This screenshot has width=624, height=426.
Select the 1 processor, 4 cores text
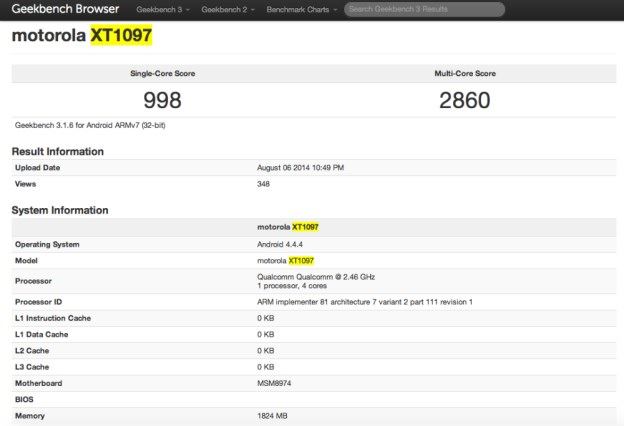coord(292,286)
